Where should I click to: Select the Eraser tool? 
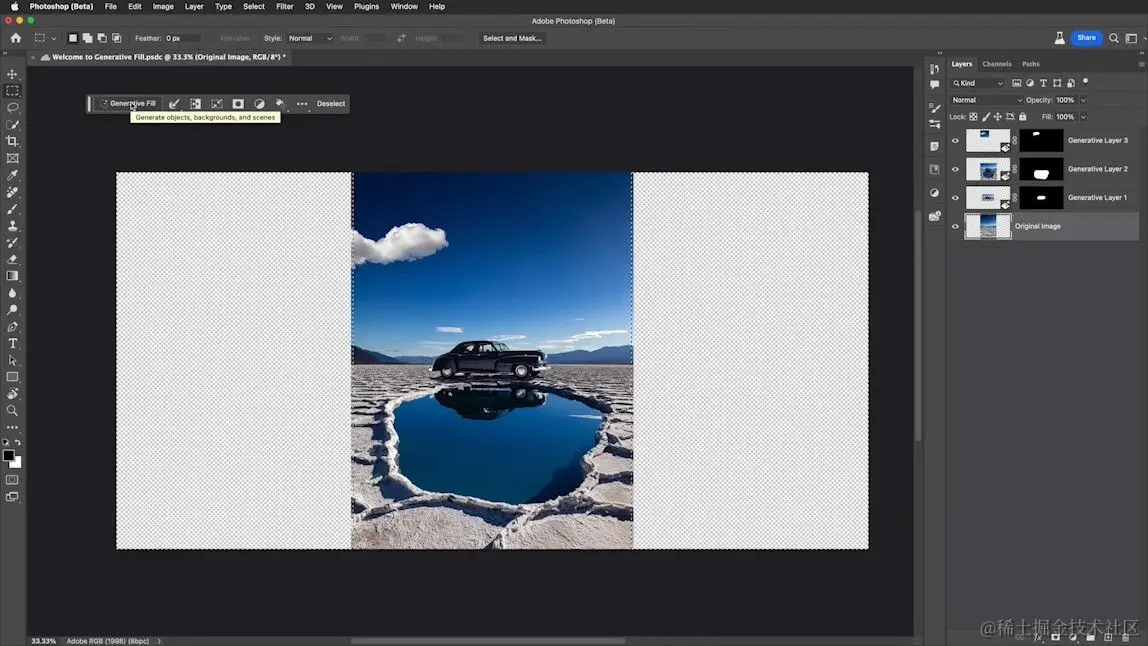pos(13,259)
